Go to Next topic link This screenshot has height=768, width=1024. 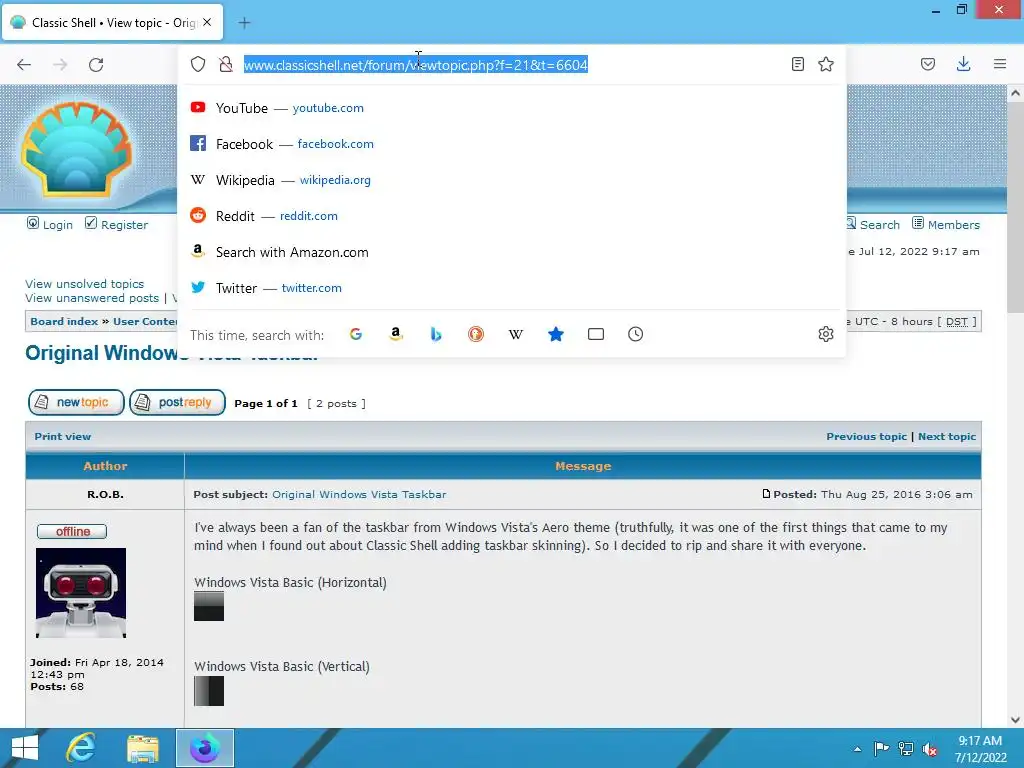pyautogui.click(x=947, y=436)
